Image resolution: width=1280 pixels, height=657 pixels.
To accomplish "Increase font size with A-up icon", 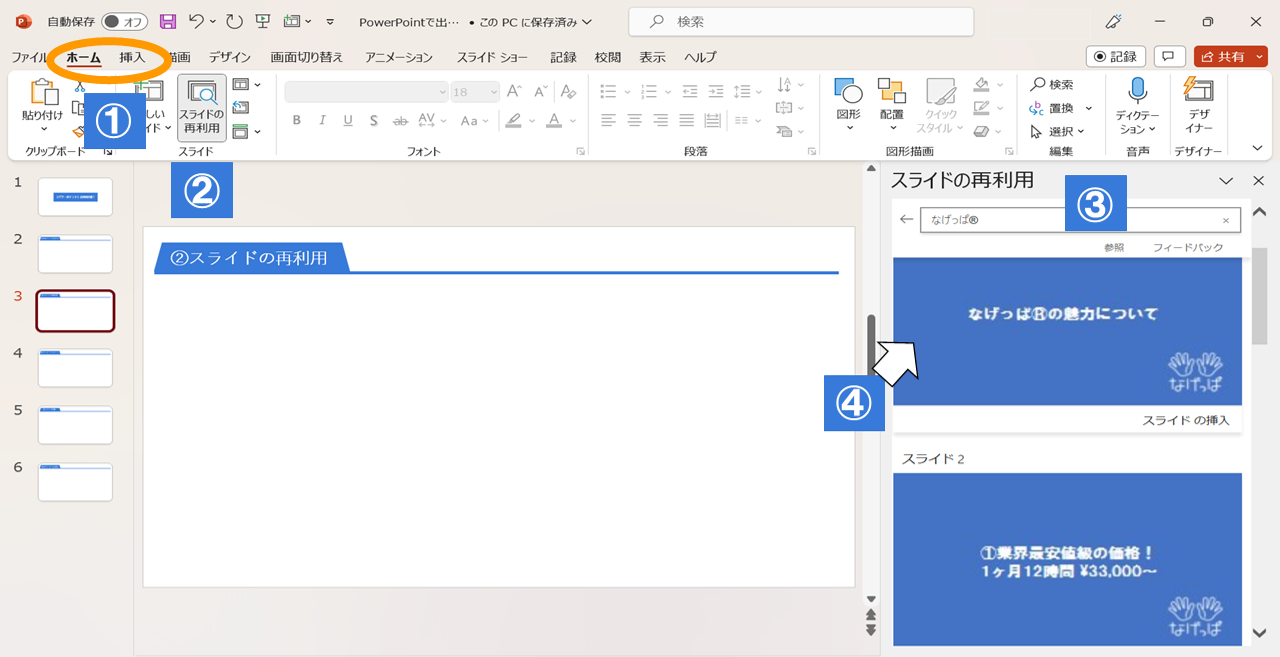I will [x=514, y=92].
